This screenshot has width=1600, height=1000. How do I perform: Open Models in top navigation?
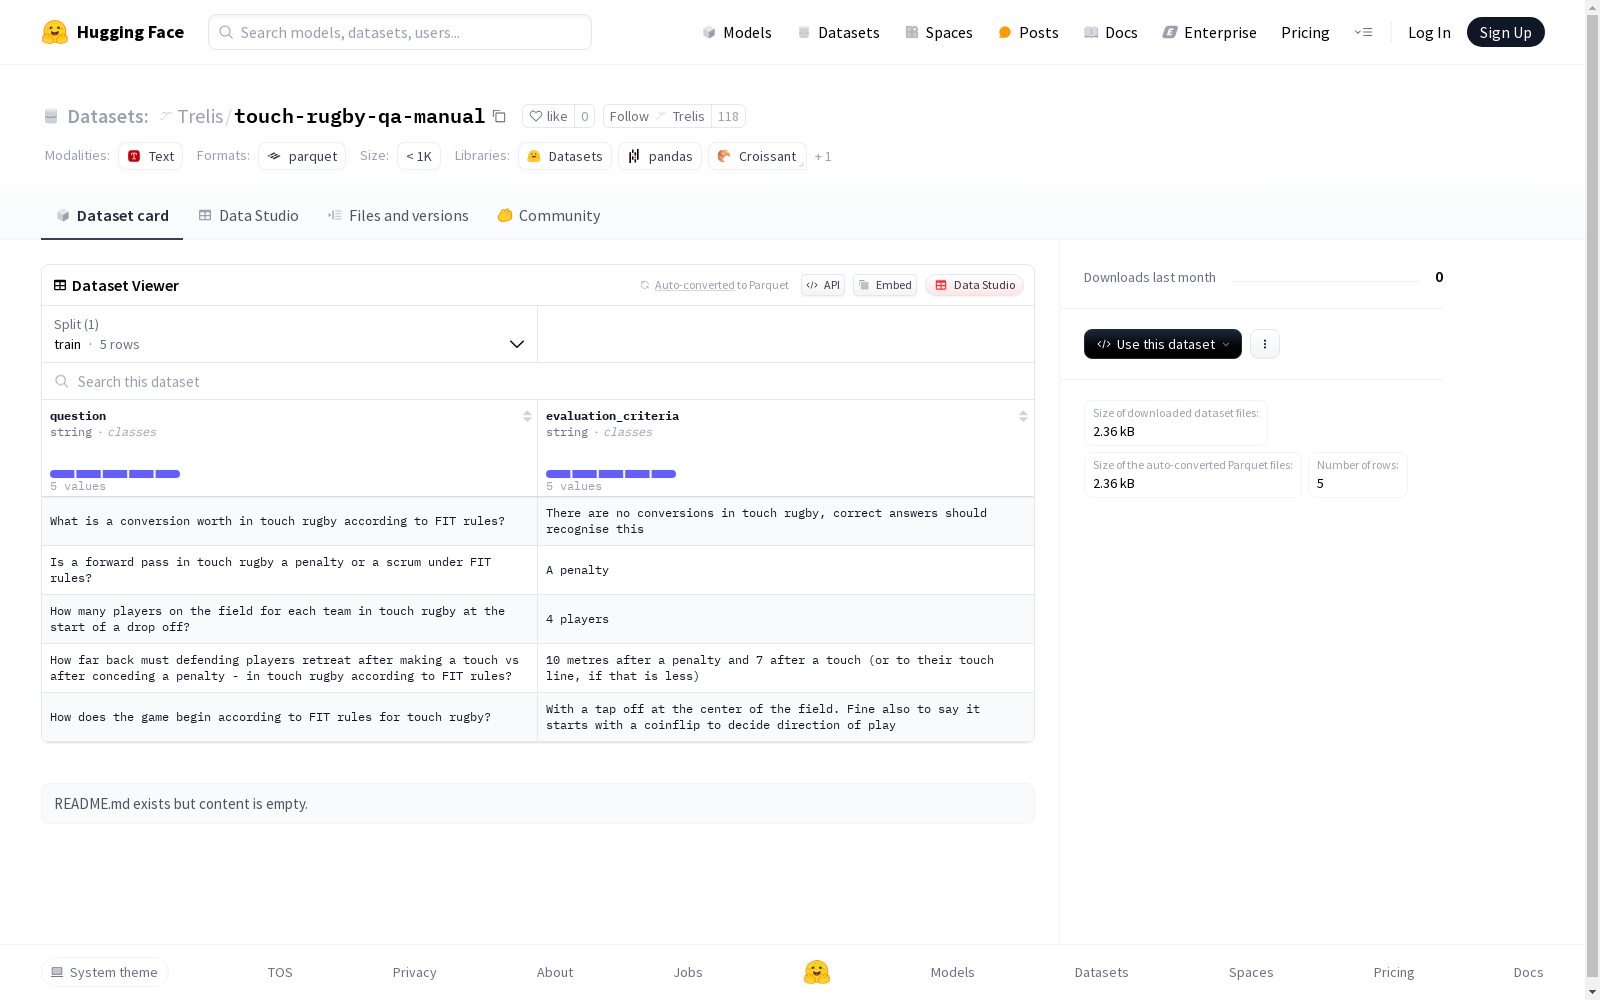(737, 32)
